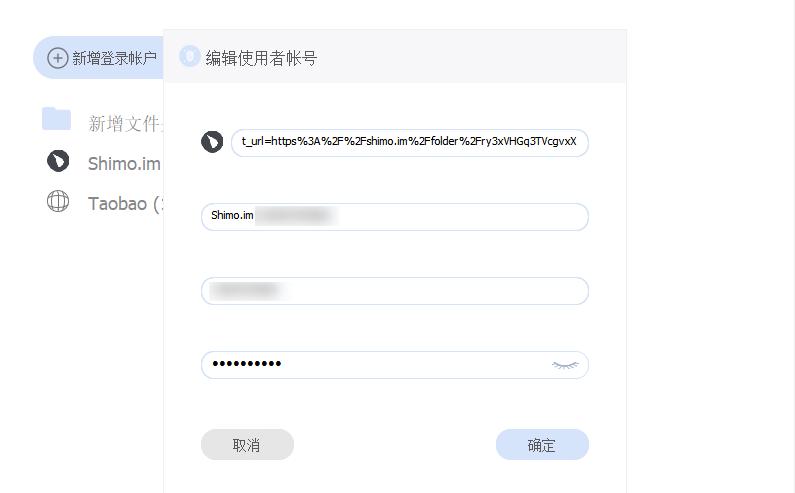Screen dimensions: 795x493
Task: Click the Shimo.im icon in account list
Action: [58, 161]
